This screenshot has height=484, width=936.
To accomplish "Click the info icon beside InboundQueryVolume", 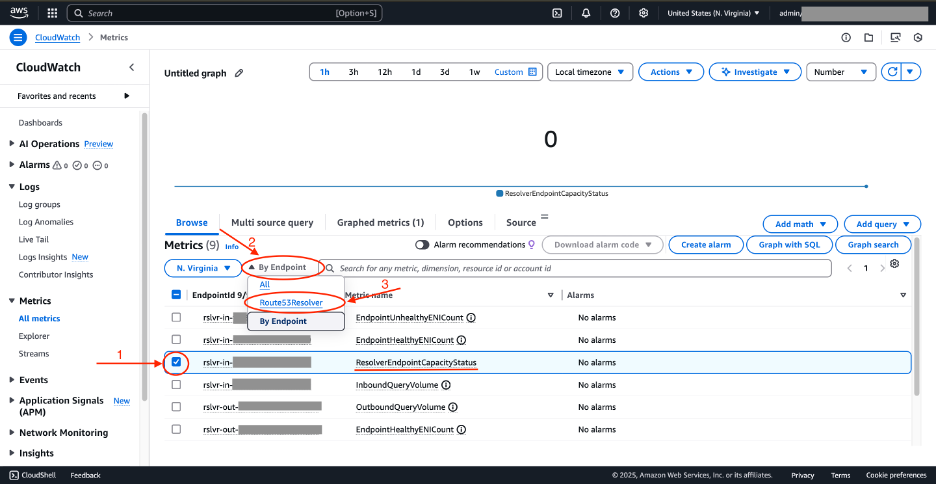I will click(x=447, y=385).
